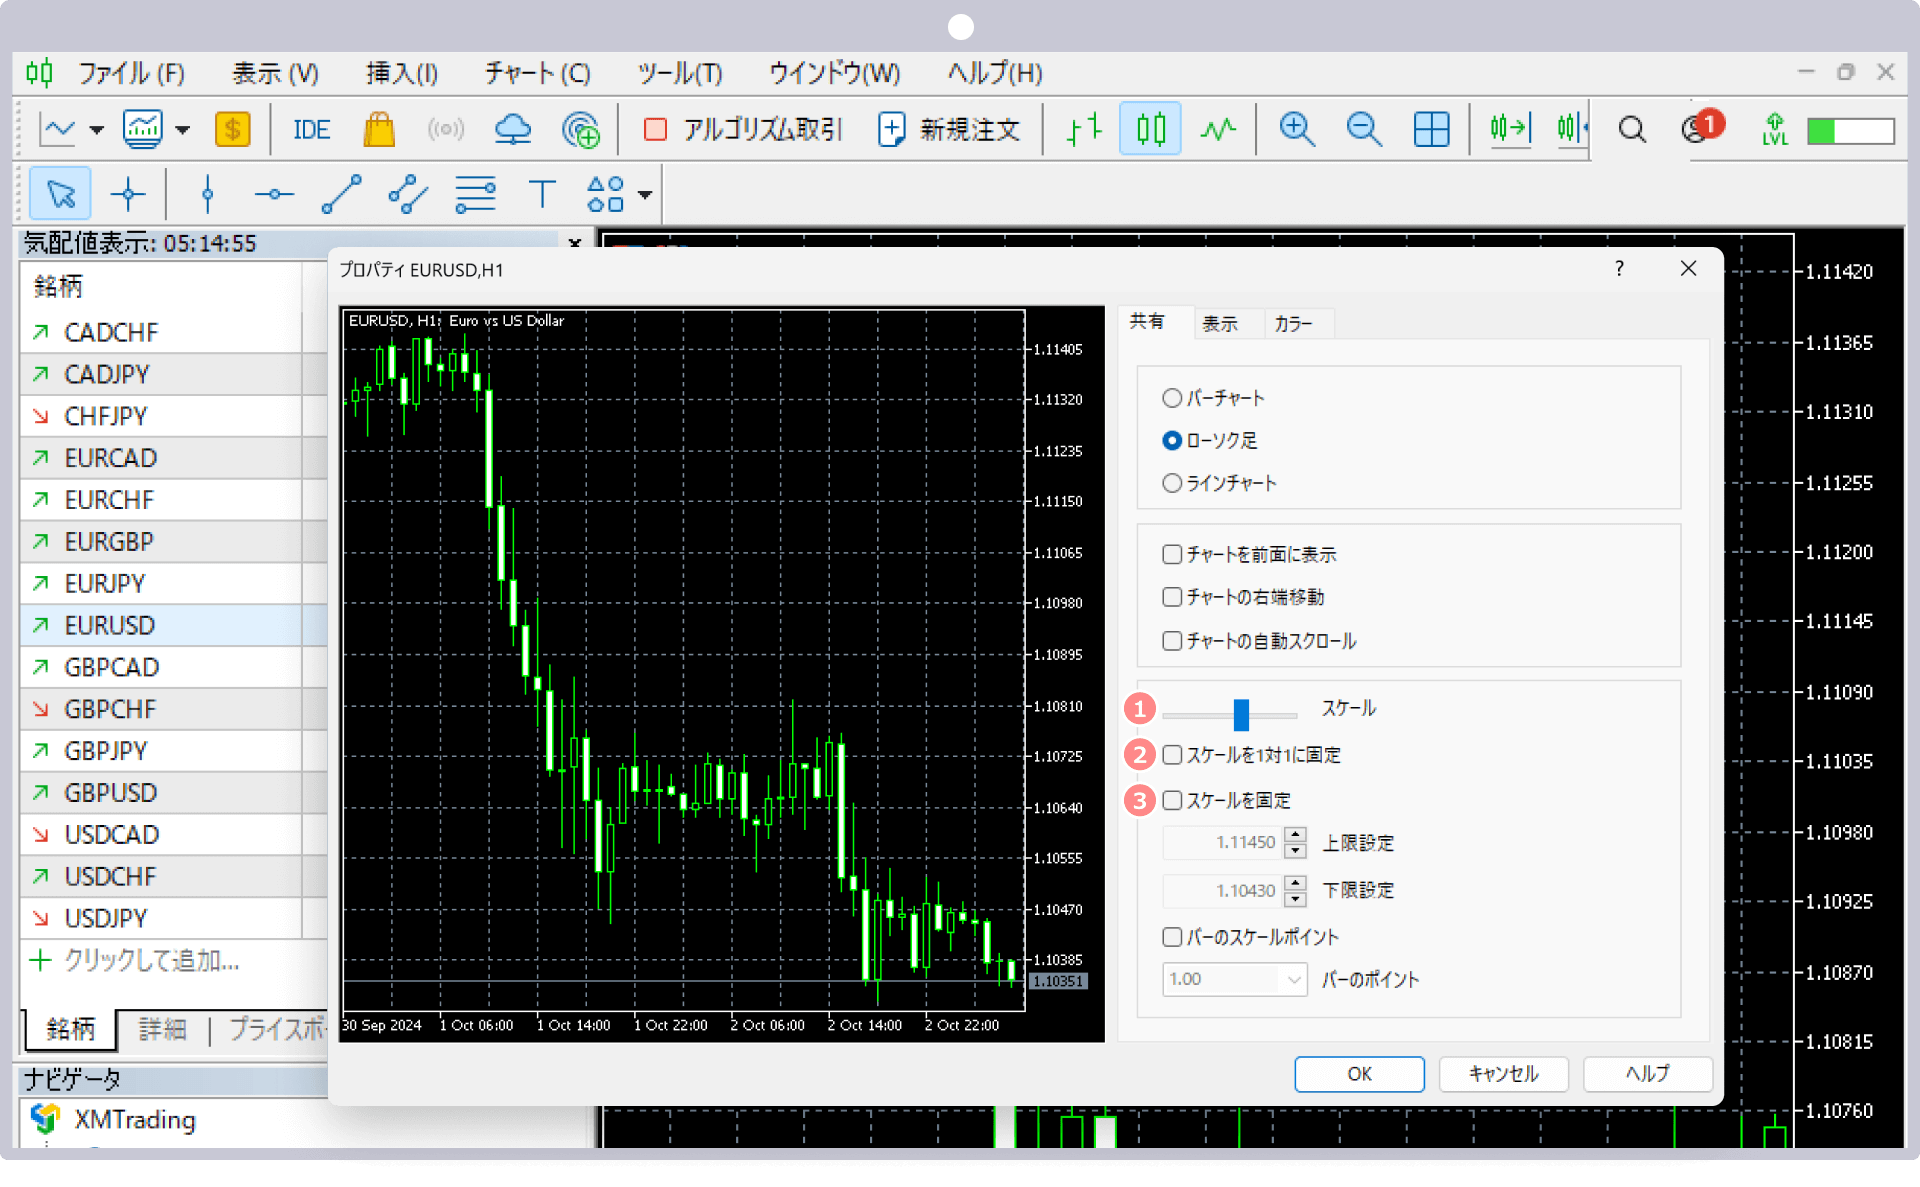1920x1187 pixels.
Task: Switch chart to bar chart icon
Action: (x=1083, y=129)
